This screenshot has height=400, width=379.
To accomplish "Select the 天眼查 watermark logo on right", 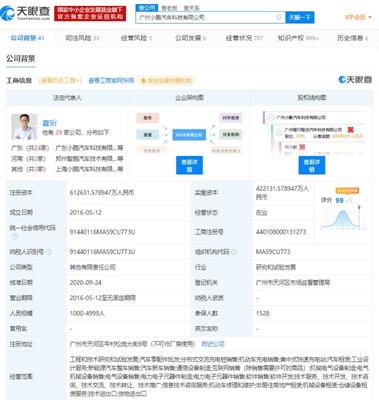I will pos(355,80).
